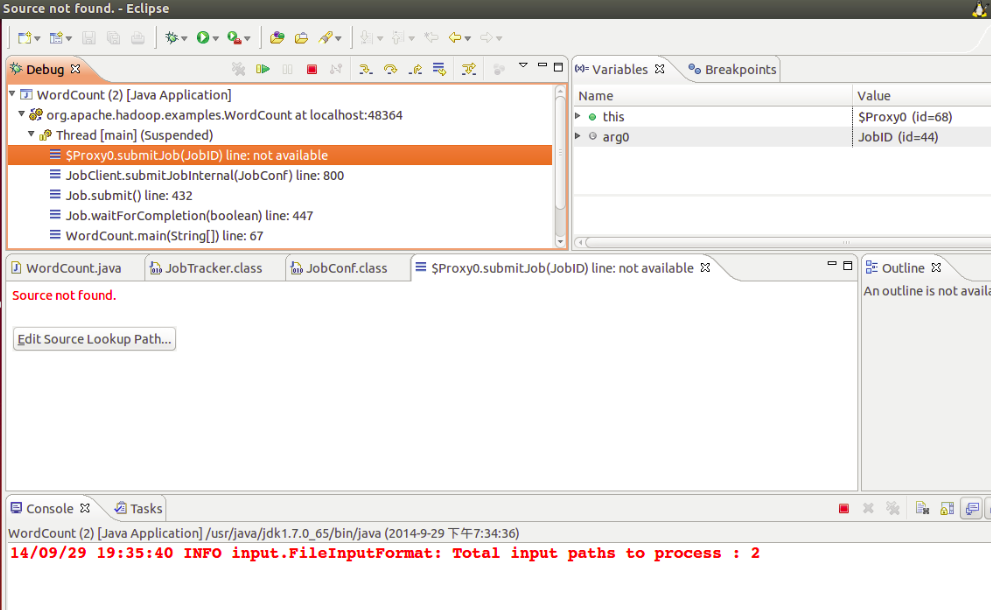This screenshot has width=991, height=610.
Task: Close the $Proxy0.submitJob editor tab
Action: pos(705,267)
